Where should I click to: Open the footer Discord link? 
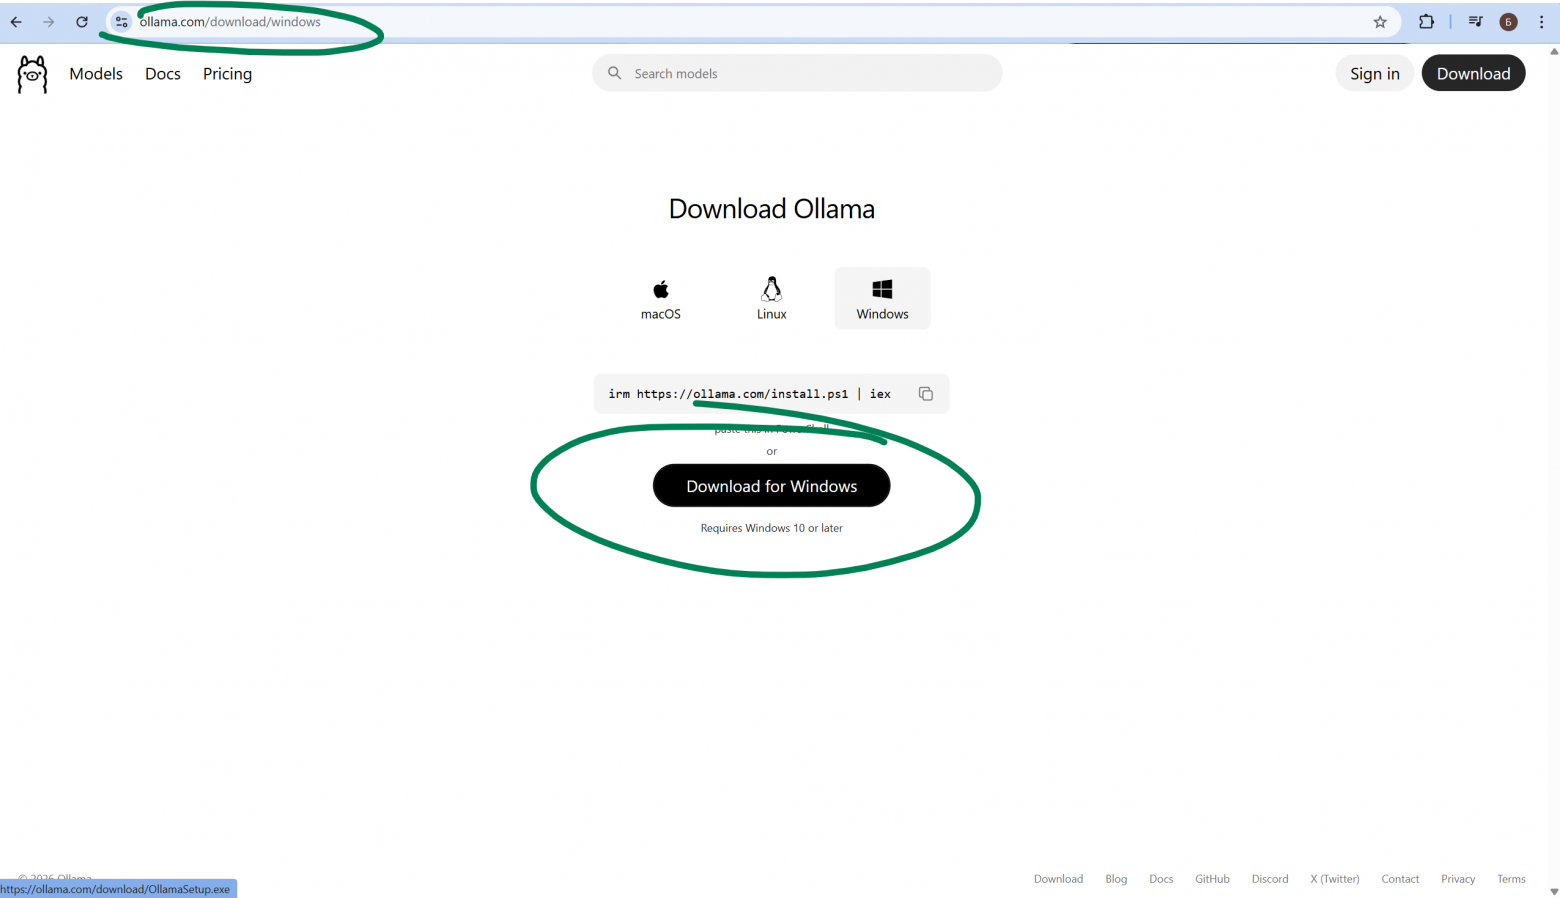pyautogui.click(x=1270, y=879)
